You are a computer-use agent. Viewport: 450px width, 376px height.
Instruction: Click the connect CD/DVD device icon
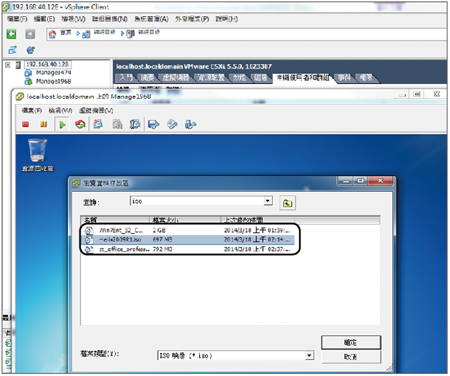[x=172, y=124]
